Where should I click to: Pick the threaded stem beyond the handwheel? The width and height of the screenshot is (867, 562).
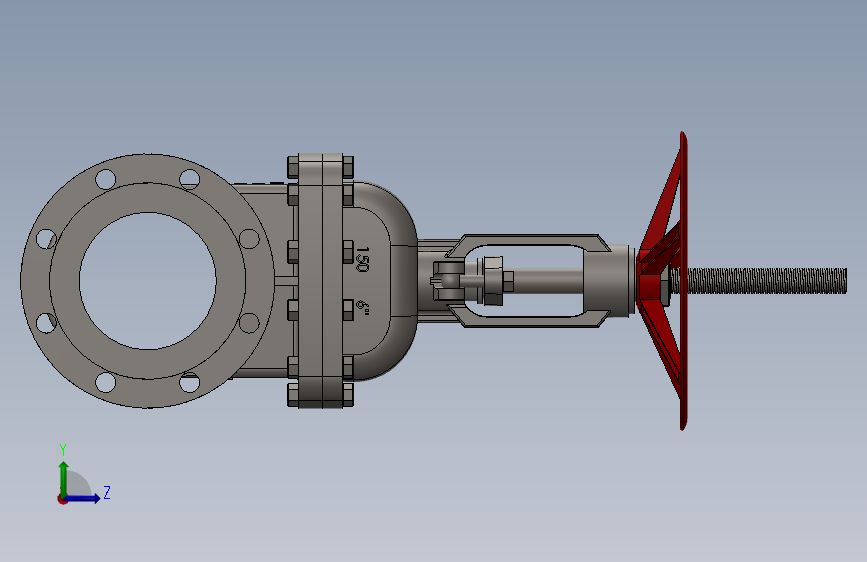tap(766, 280)
